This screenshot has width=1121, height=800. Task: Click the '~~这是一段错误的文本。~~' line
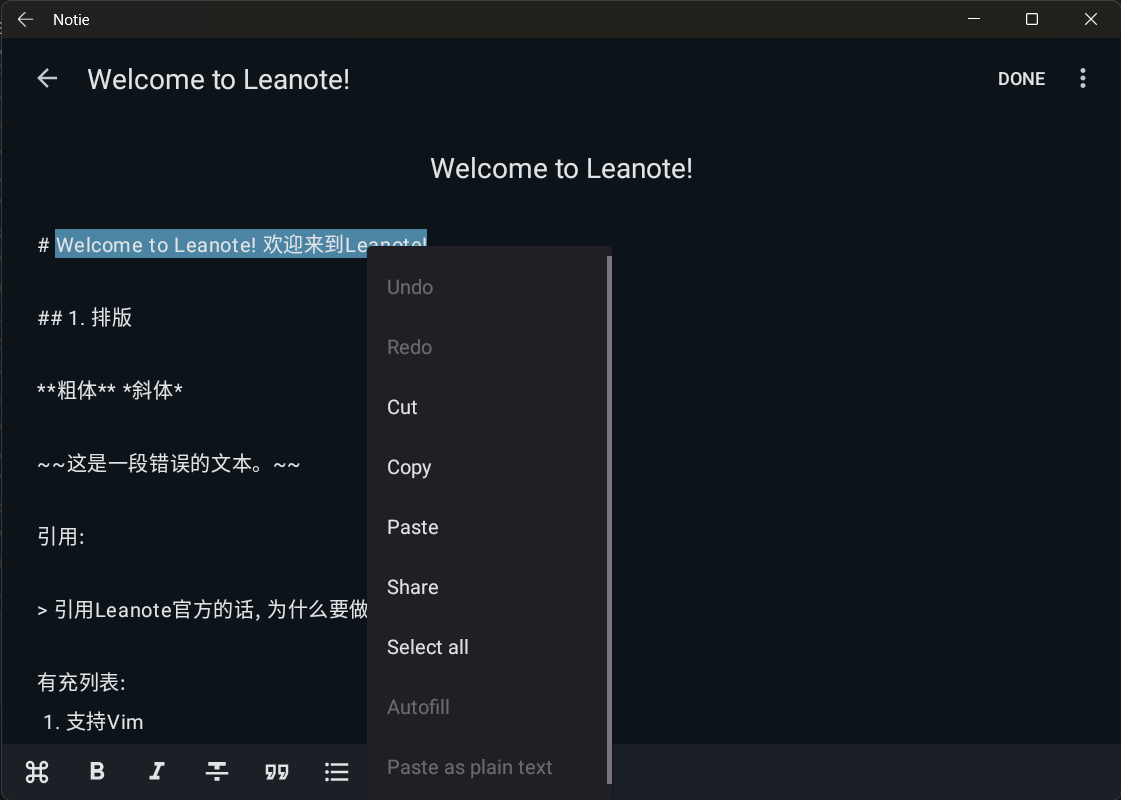tap(169, 463)
